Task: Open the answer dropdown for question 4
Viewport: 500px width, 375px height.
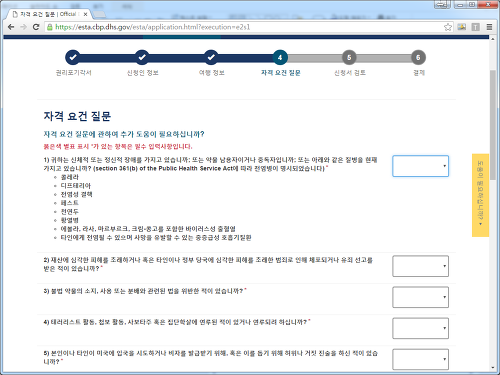Action: [x=420, y=328]
